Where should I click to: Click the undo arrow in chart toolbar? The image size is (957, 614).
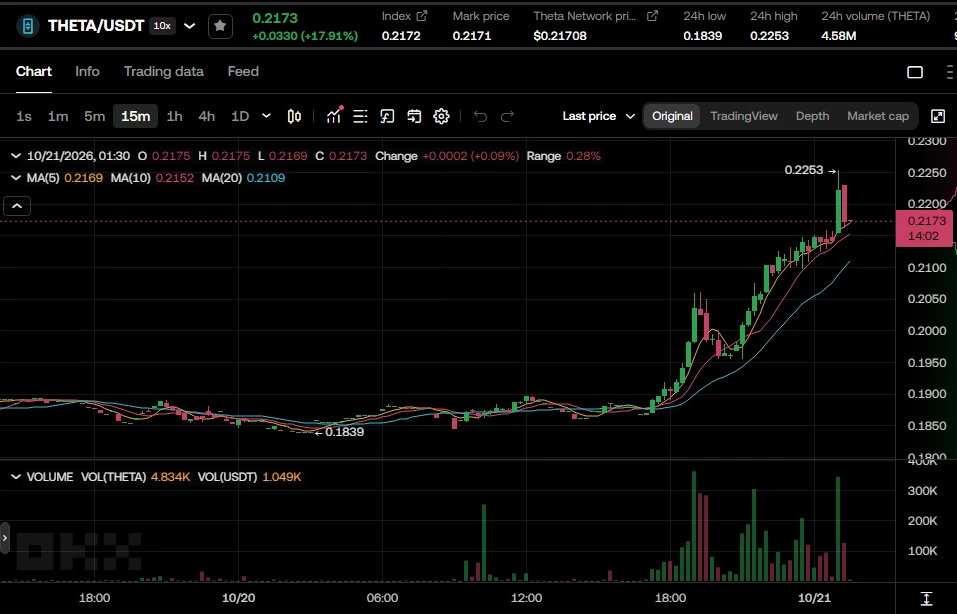[x=480, y=116]
